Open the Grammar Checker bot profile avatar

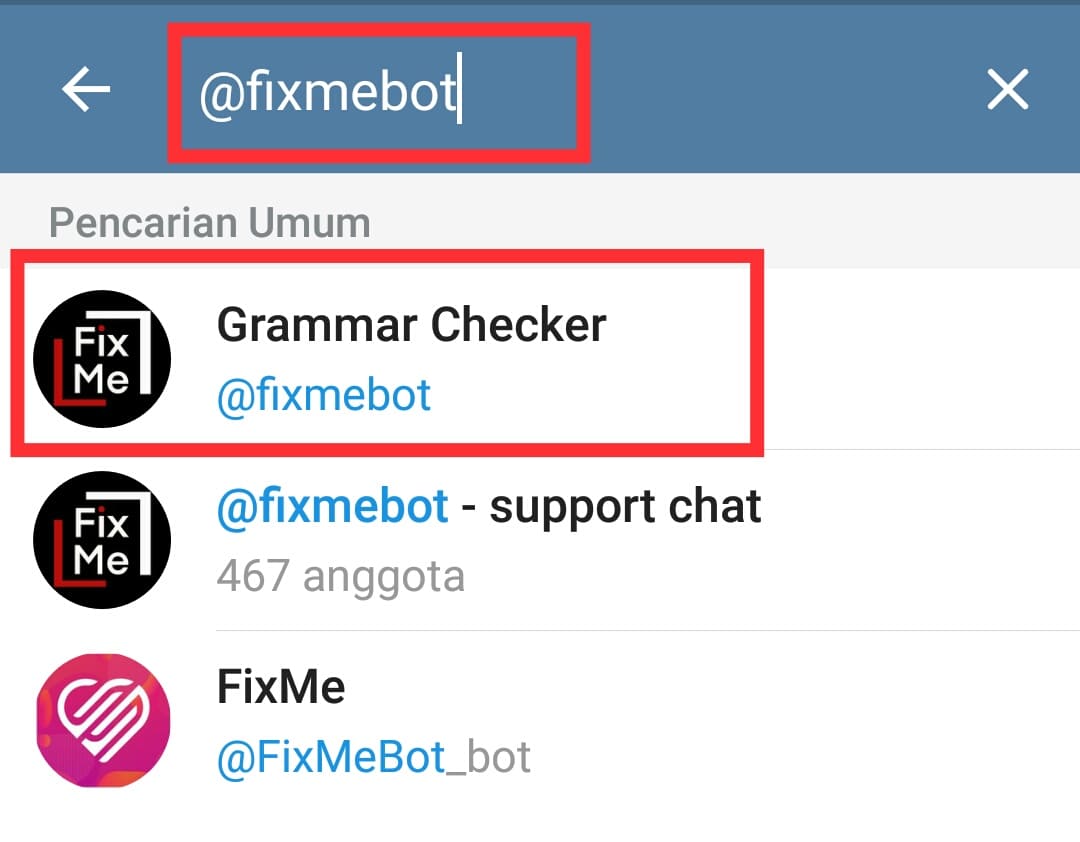coord(101,357)
